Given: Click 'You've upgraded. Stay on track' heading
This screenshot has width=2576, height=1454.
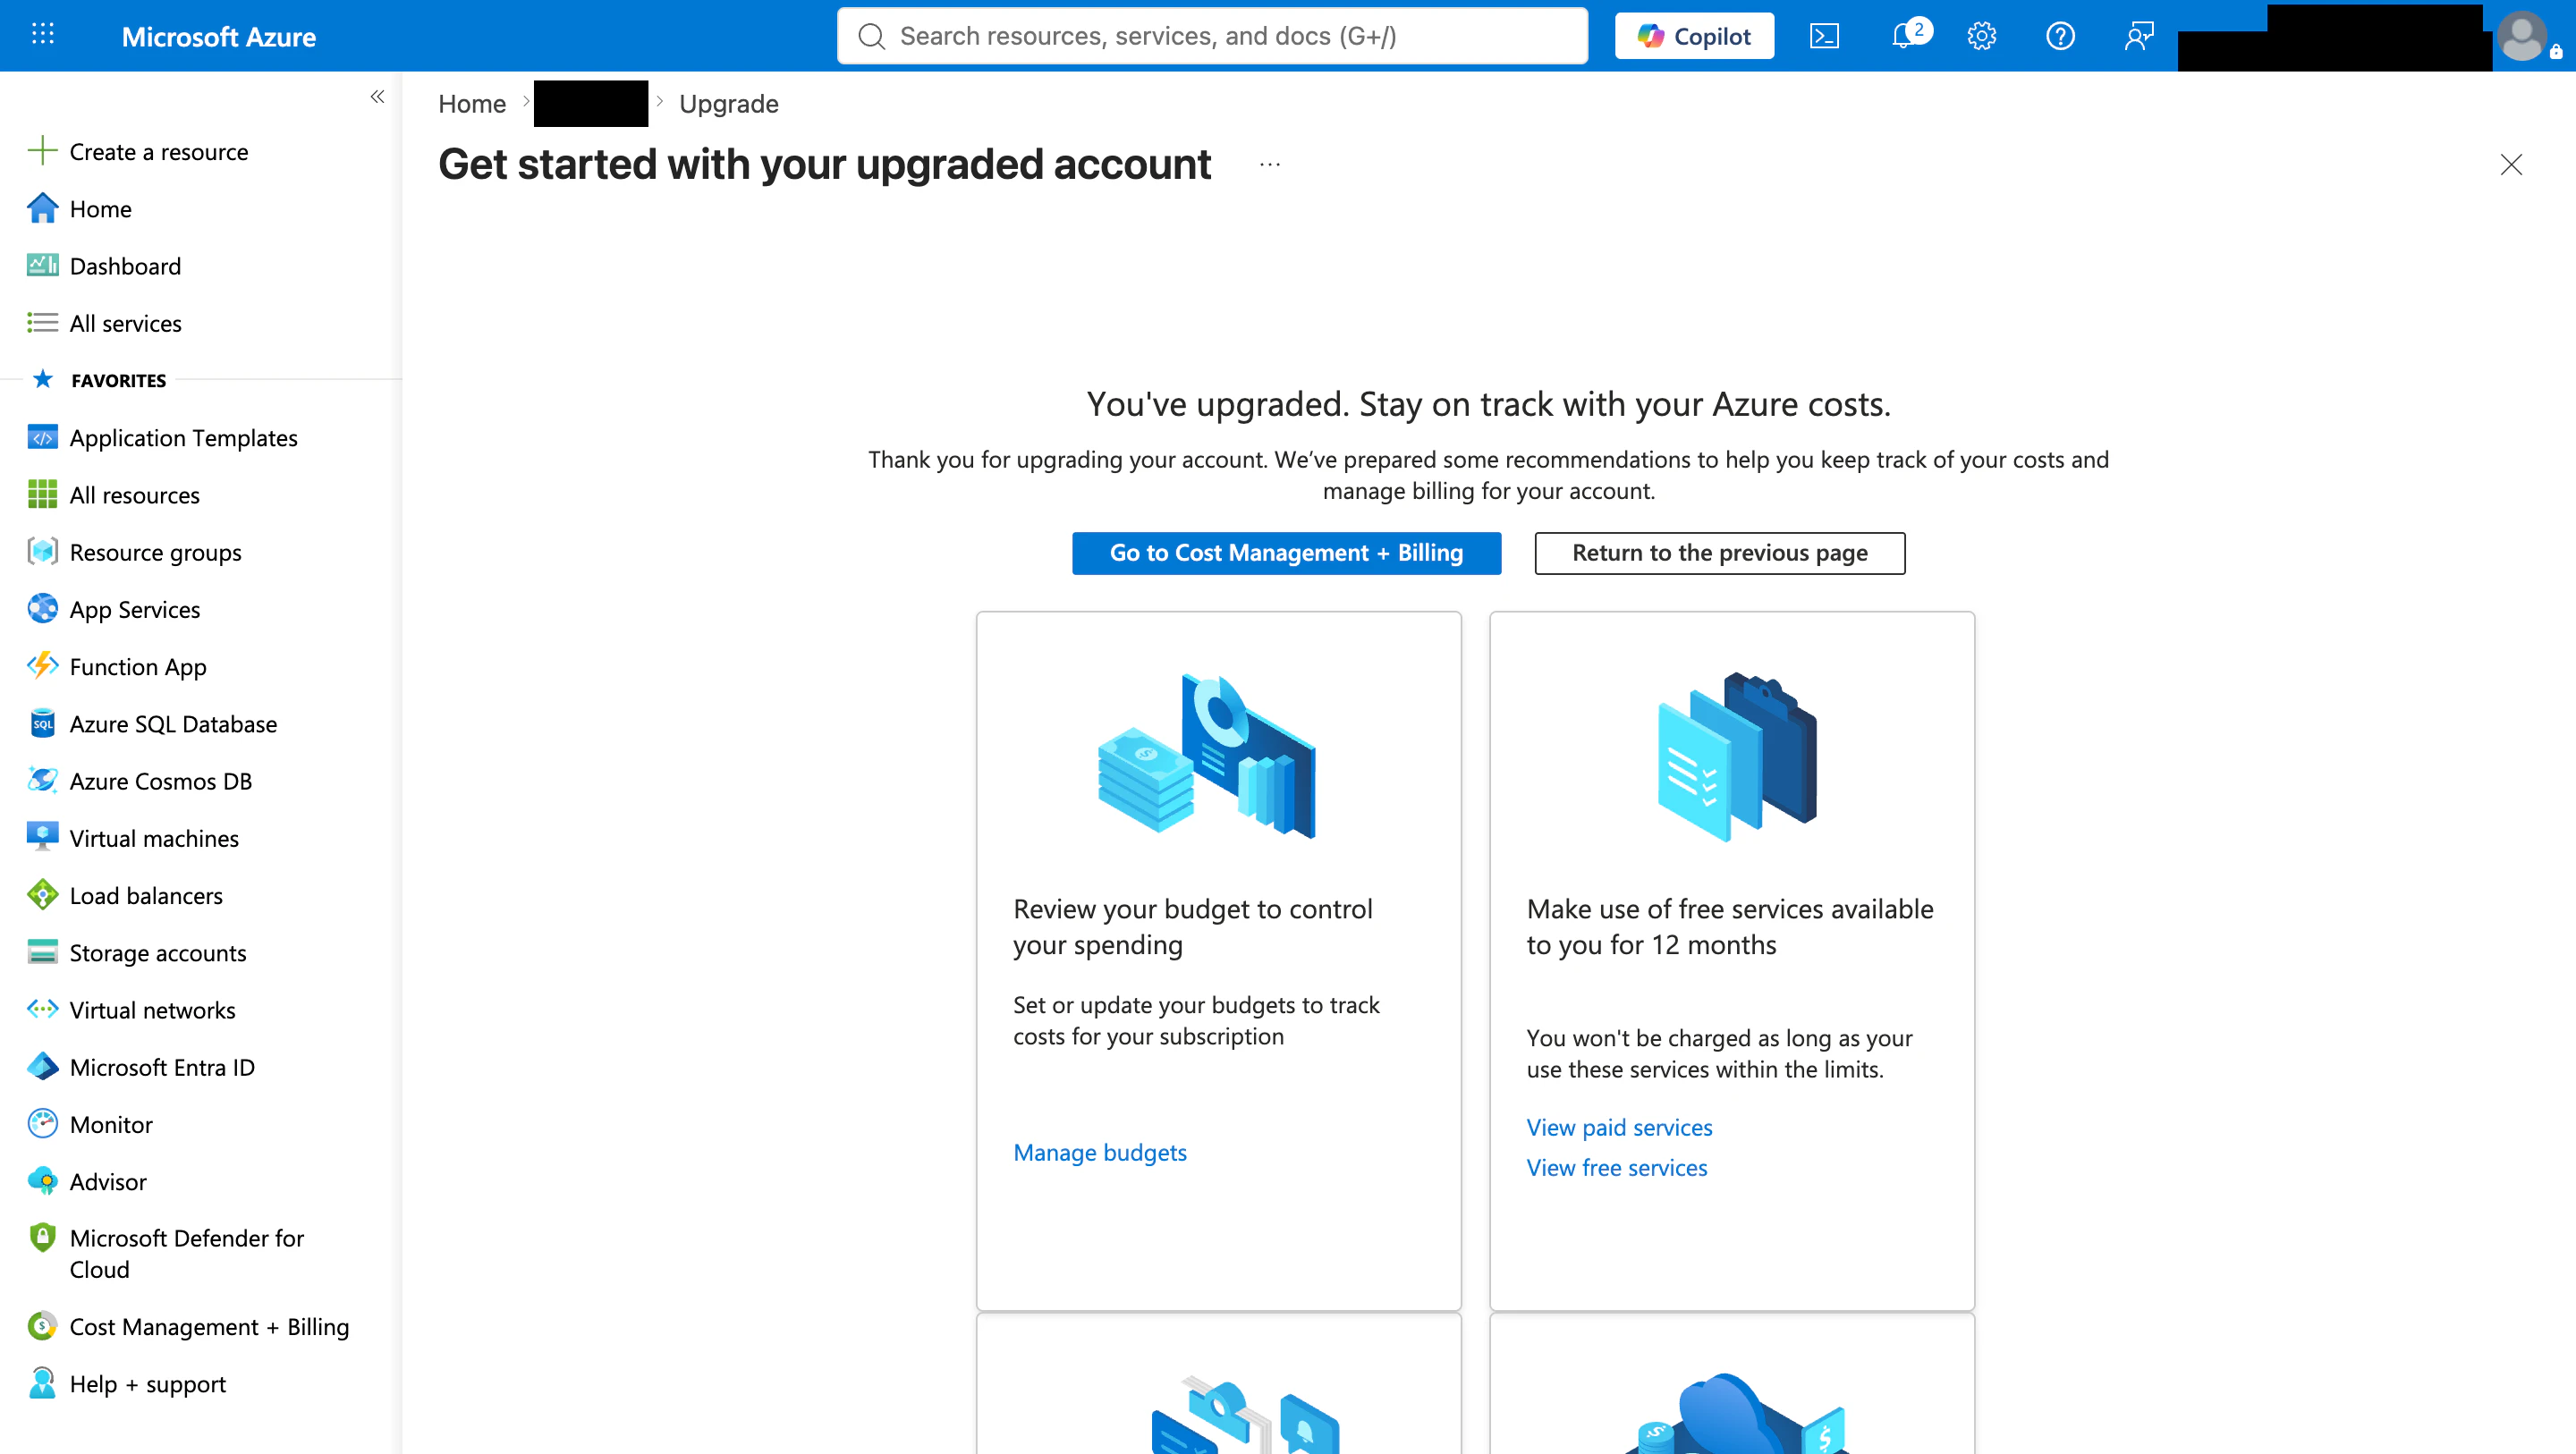Looking at the screenshot, I should click(x=1488, y=404).
